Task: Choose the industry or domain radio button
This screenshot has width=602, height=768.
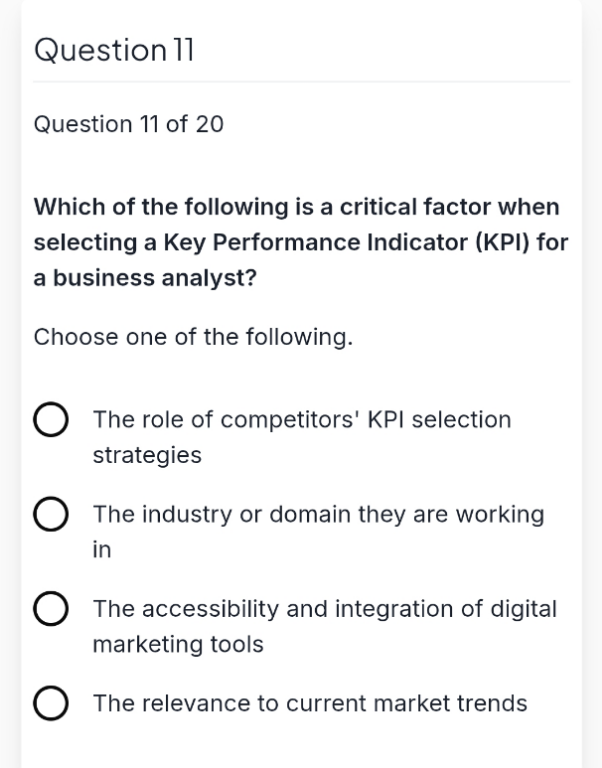Action: click(x=50, y=514)
